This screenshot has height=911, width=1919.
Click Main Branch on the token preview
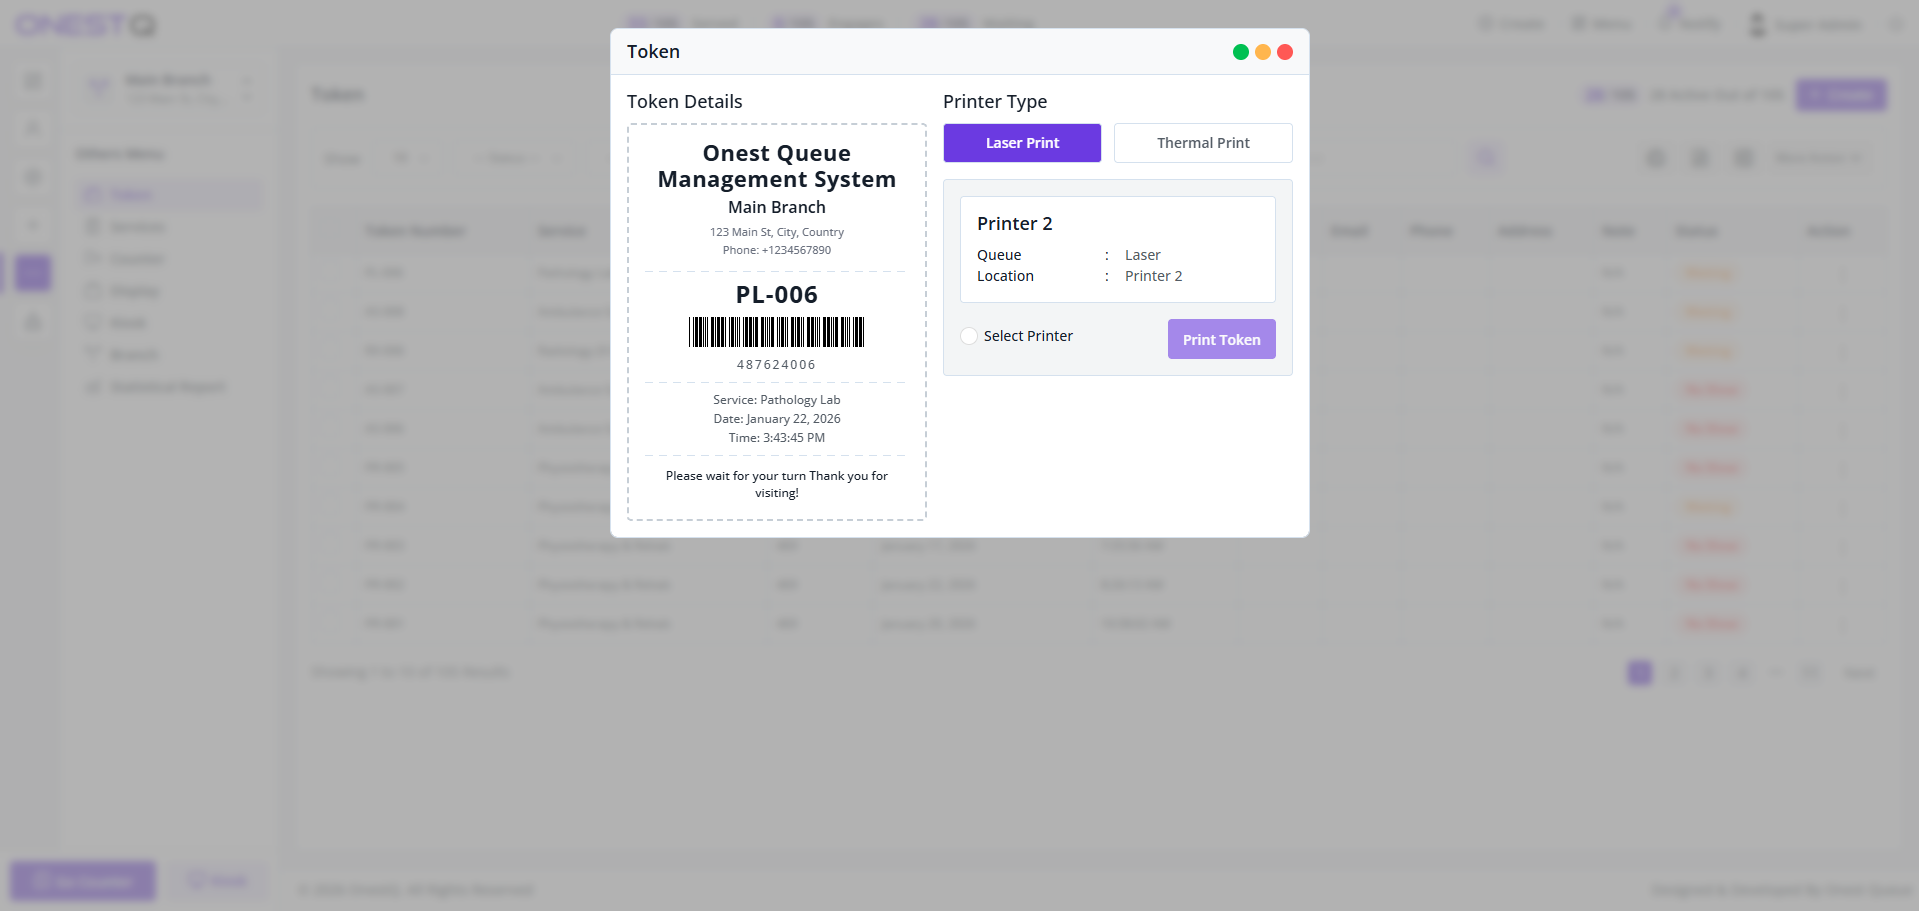(x=776, y=207)
